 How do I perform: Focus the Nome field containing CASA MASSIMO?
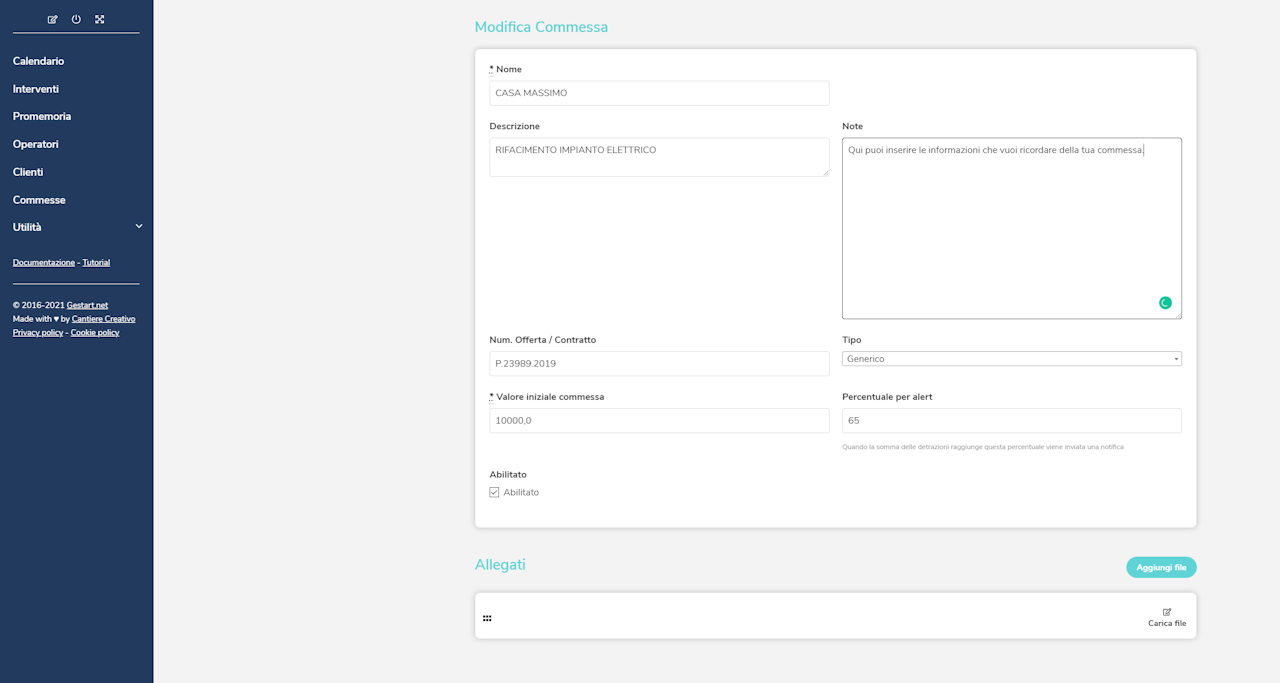[x=659, y=93]
